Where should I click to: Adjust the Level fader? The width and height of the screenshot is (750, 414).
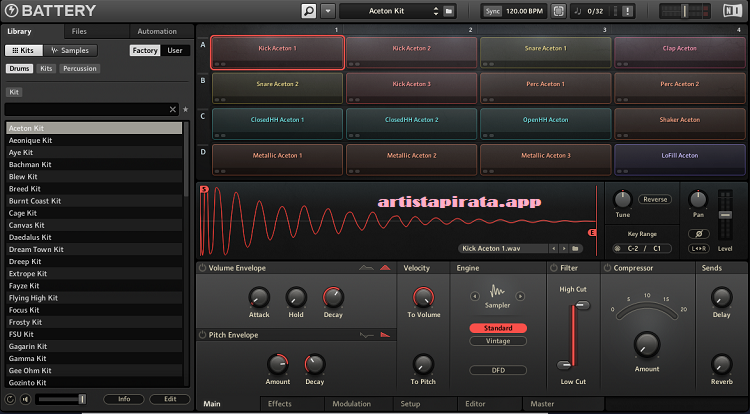tap(725, 215)
